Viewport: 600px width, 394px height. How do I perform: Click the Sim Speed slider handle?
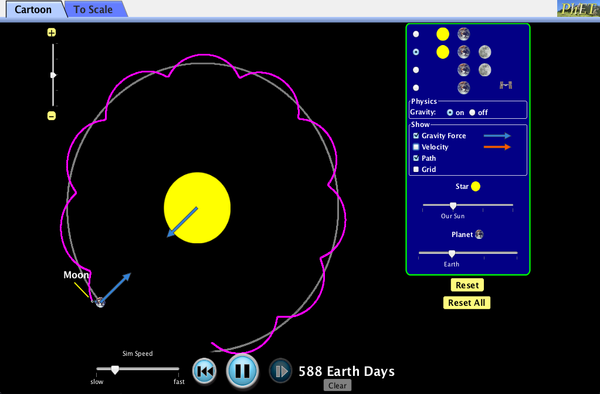(115, 369)
